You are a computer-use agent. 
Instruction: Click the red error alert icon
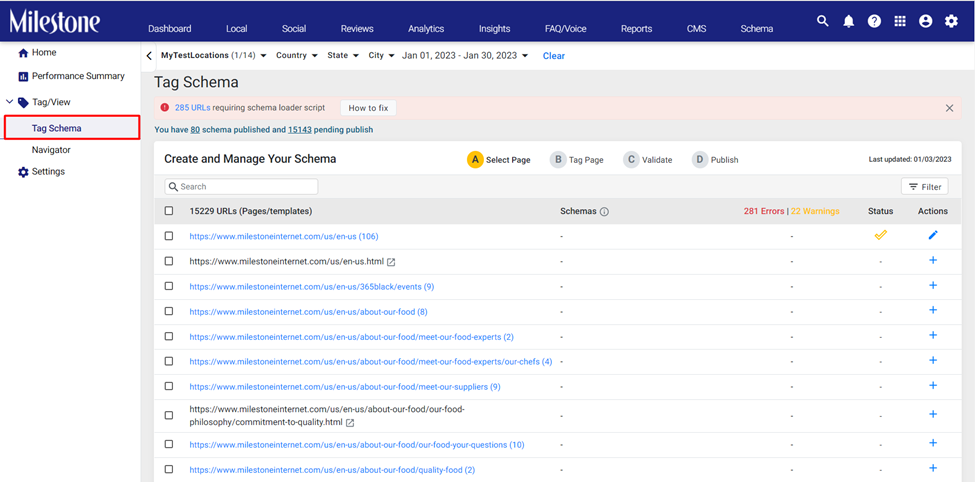165,108
